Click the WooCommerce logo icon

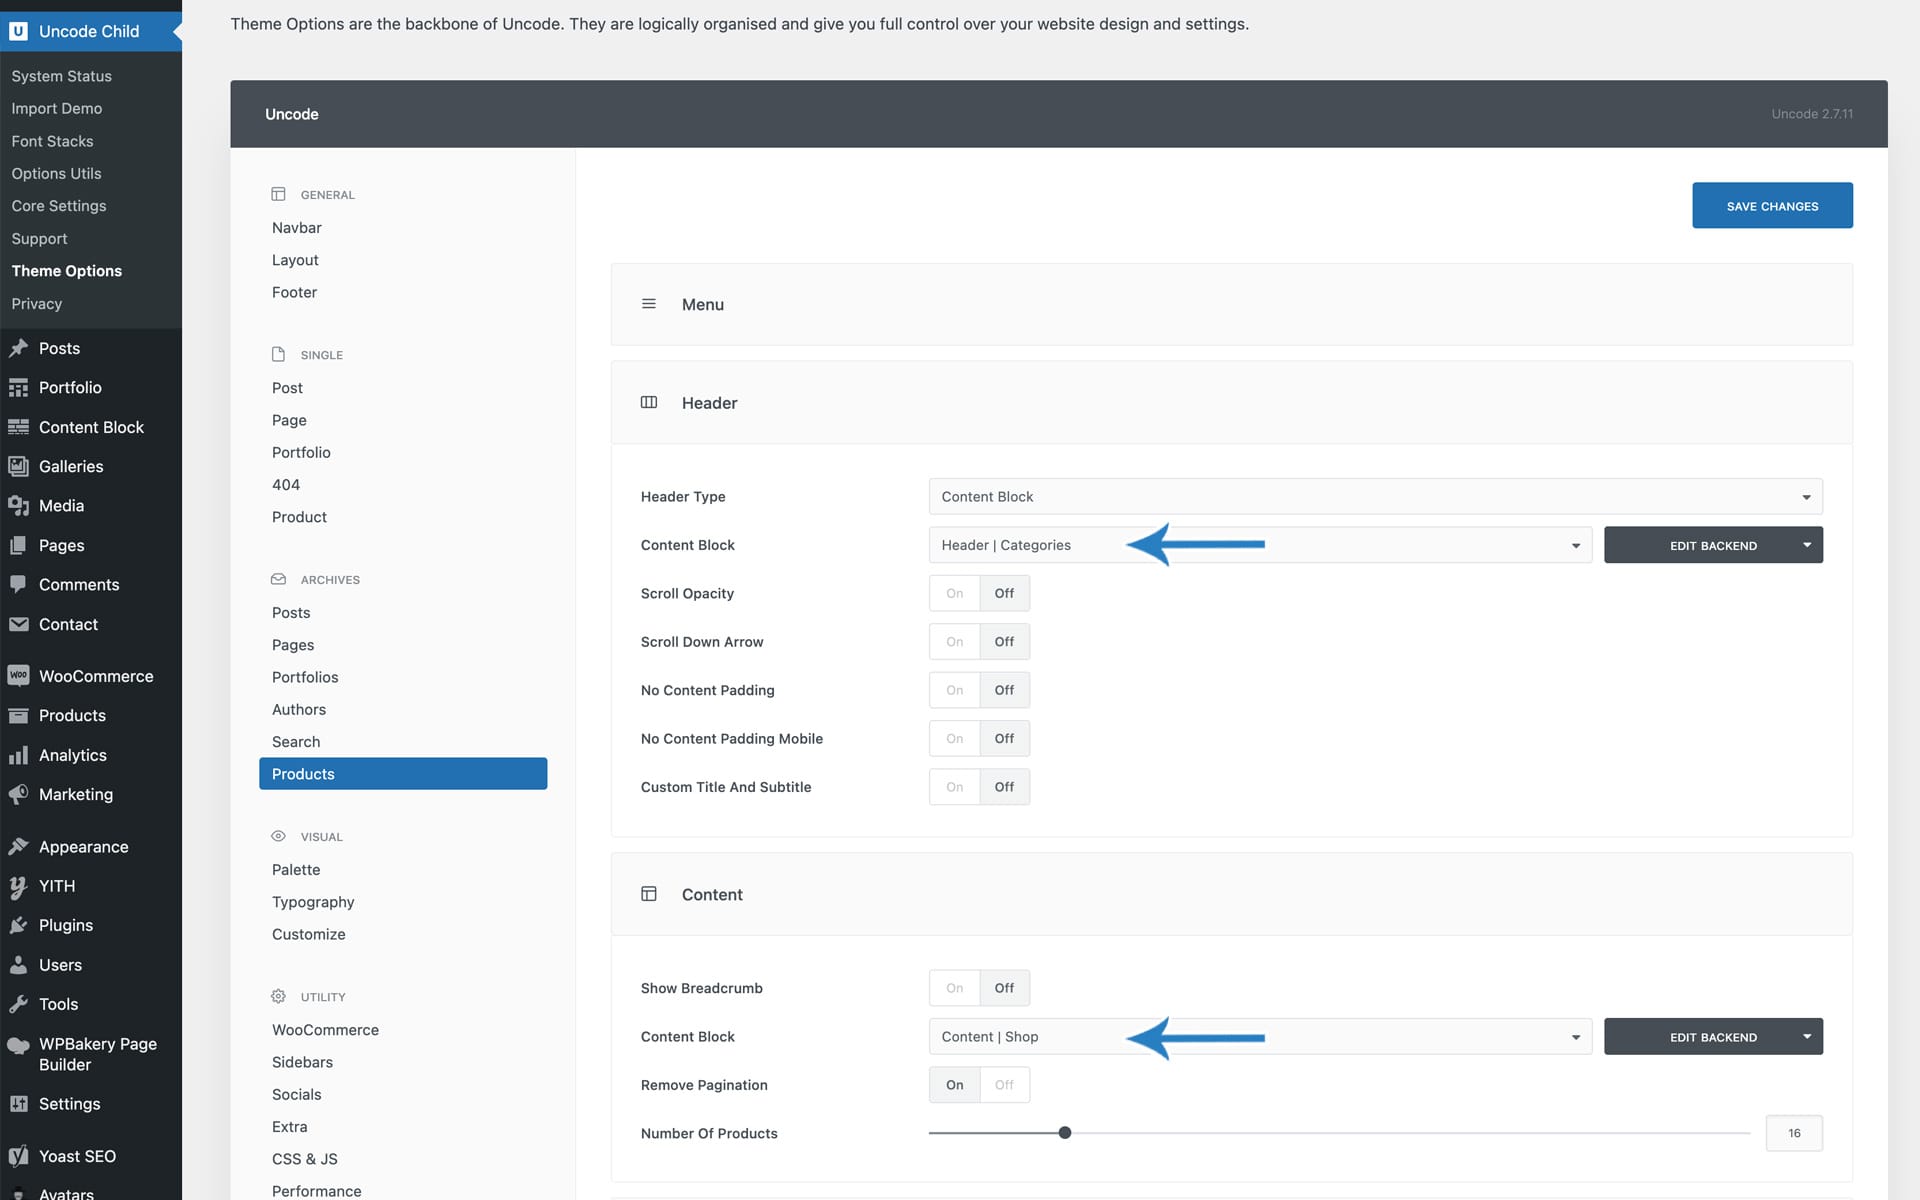click(x=18, y=676)
